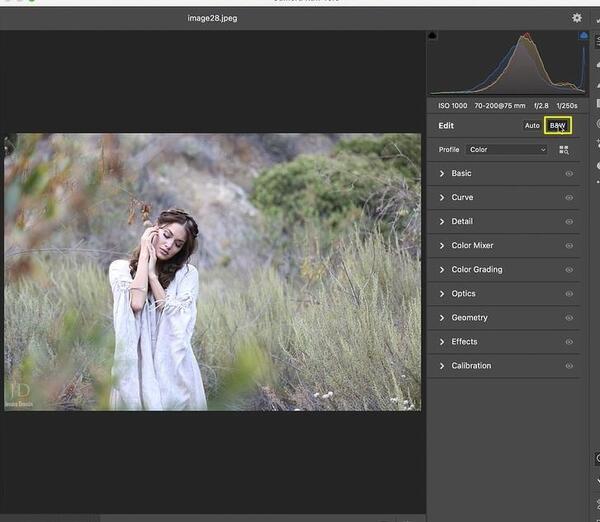Image resolution: width=600 pixels, height=522 pixels.
Task: Expand the Basic panel chevron
Action: pos(442,174)
